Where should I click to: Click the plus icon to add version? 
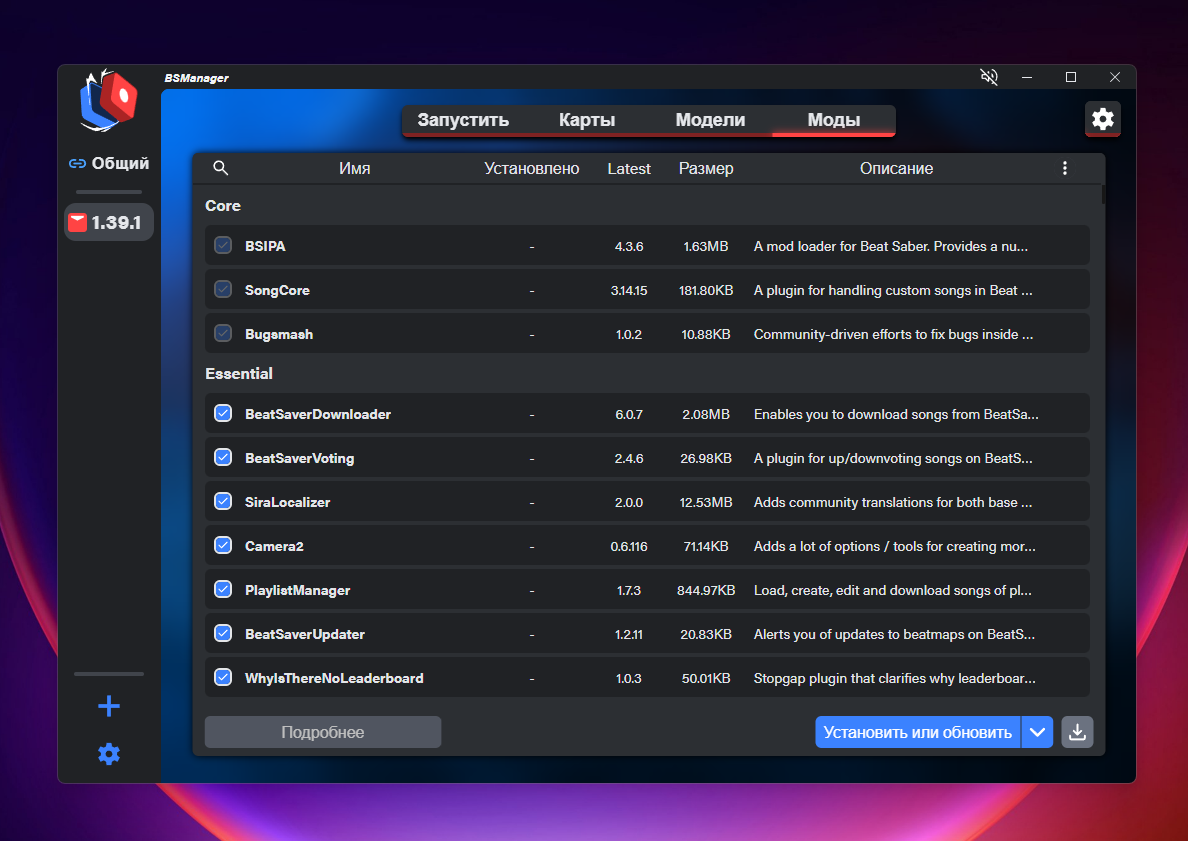tap(109, 707)
